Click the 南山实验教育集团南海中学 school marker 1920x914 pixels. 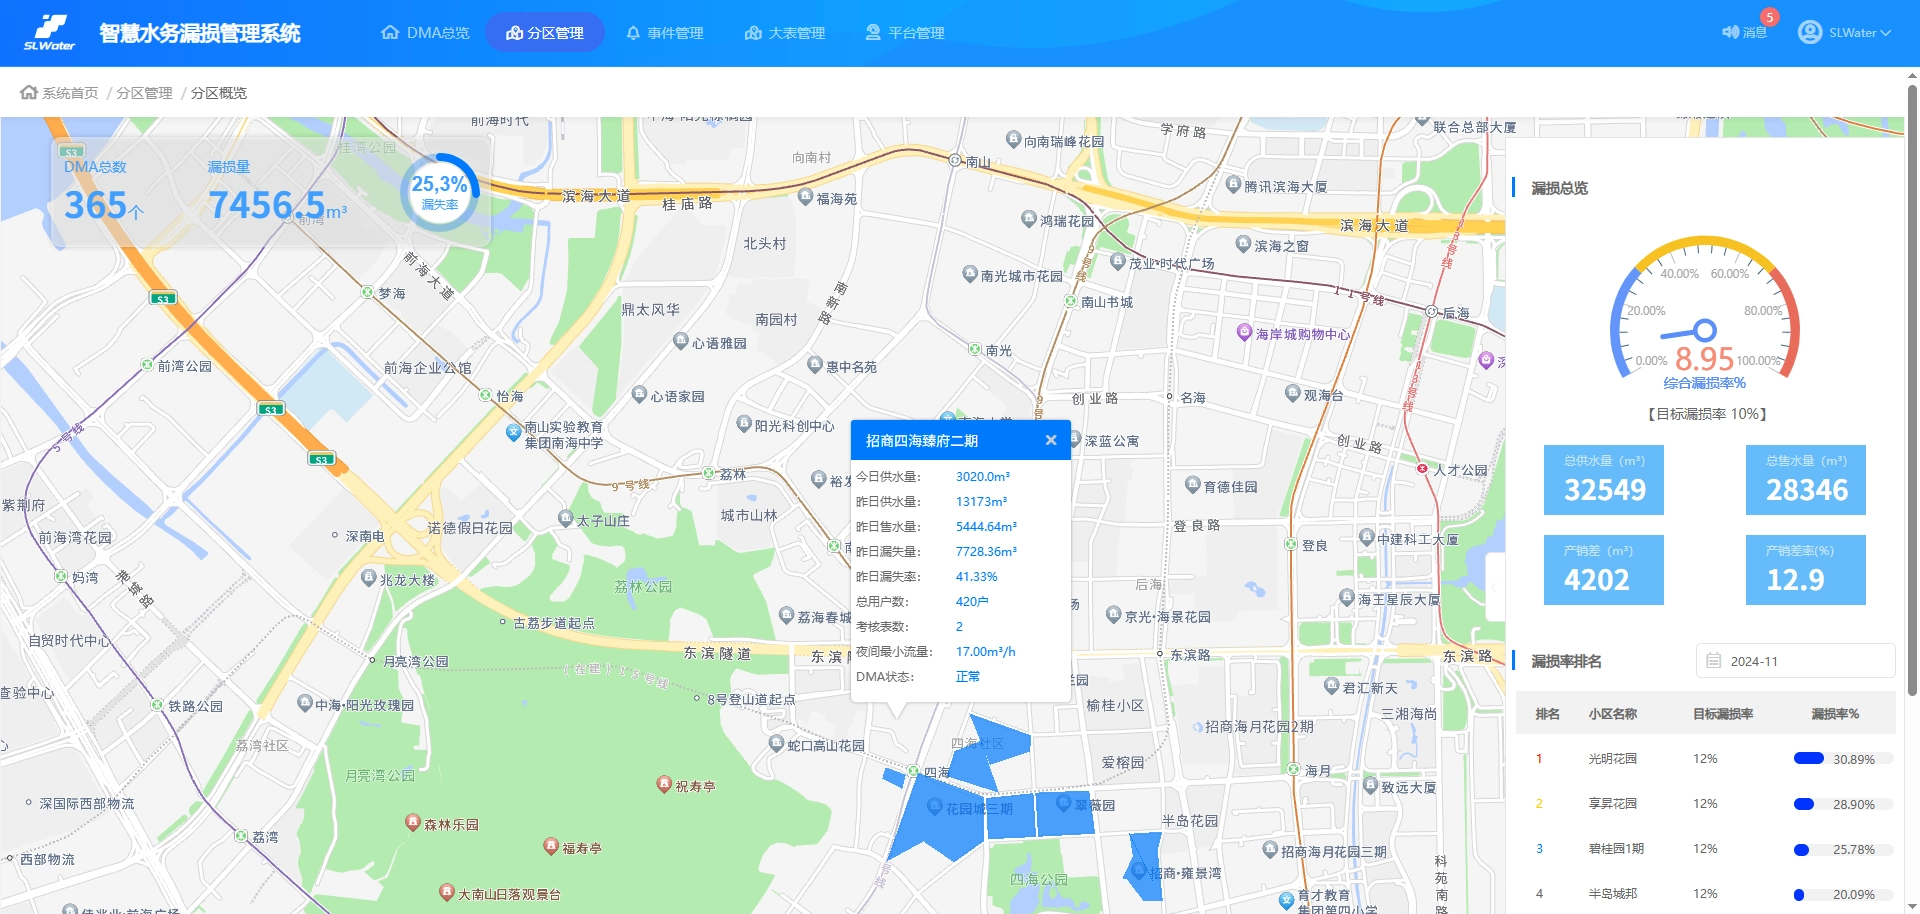(x=513, y=432)
